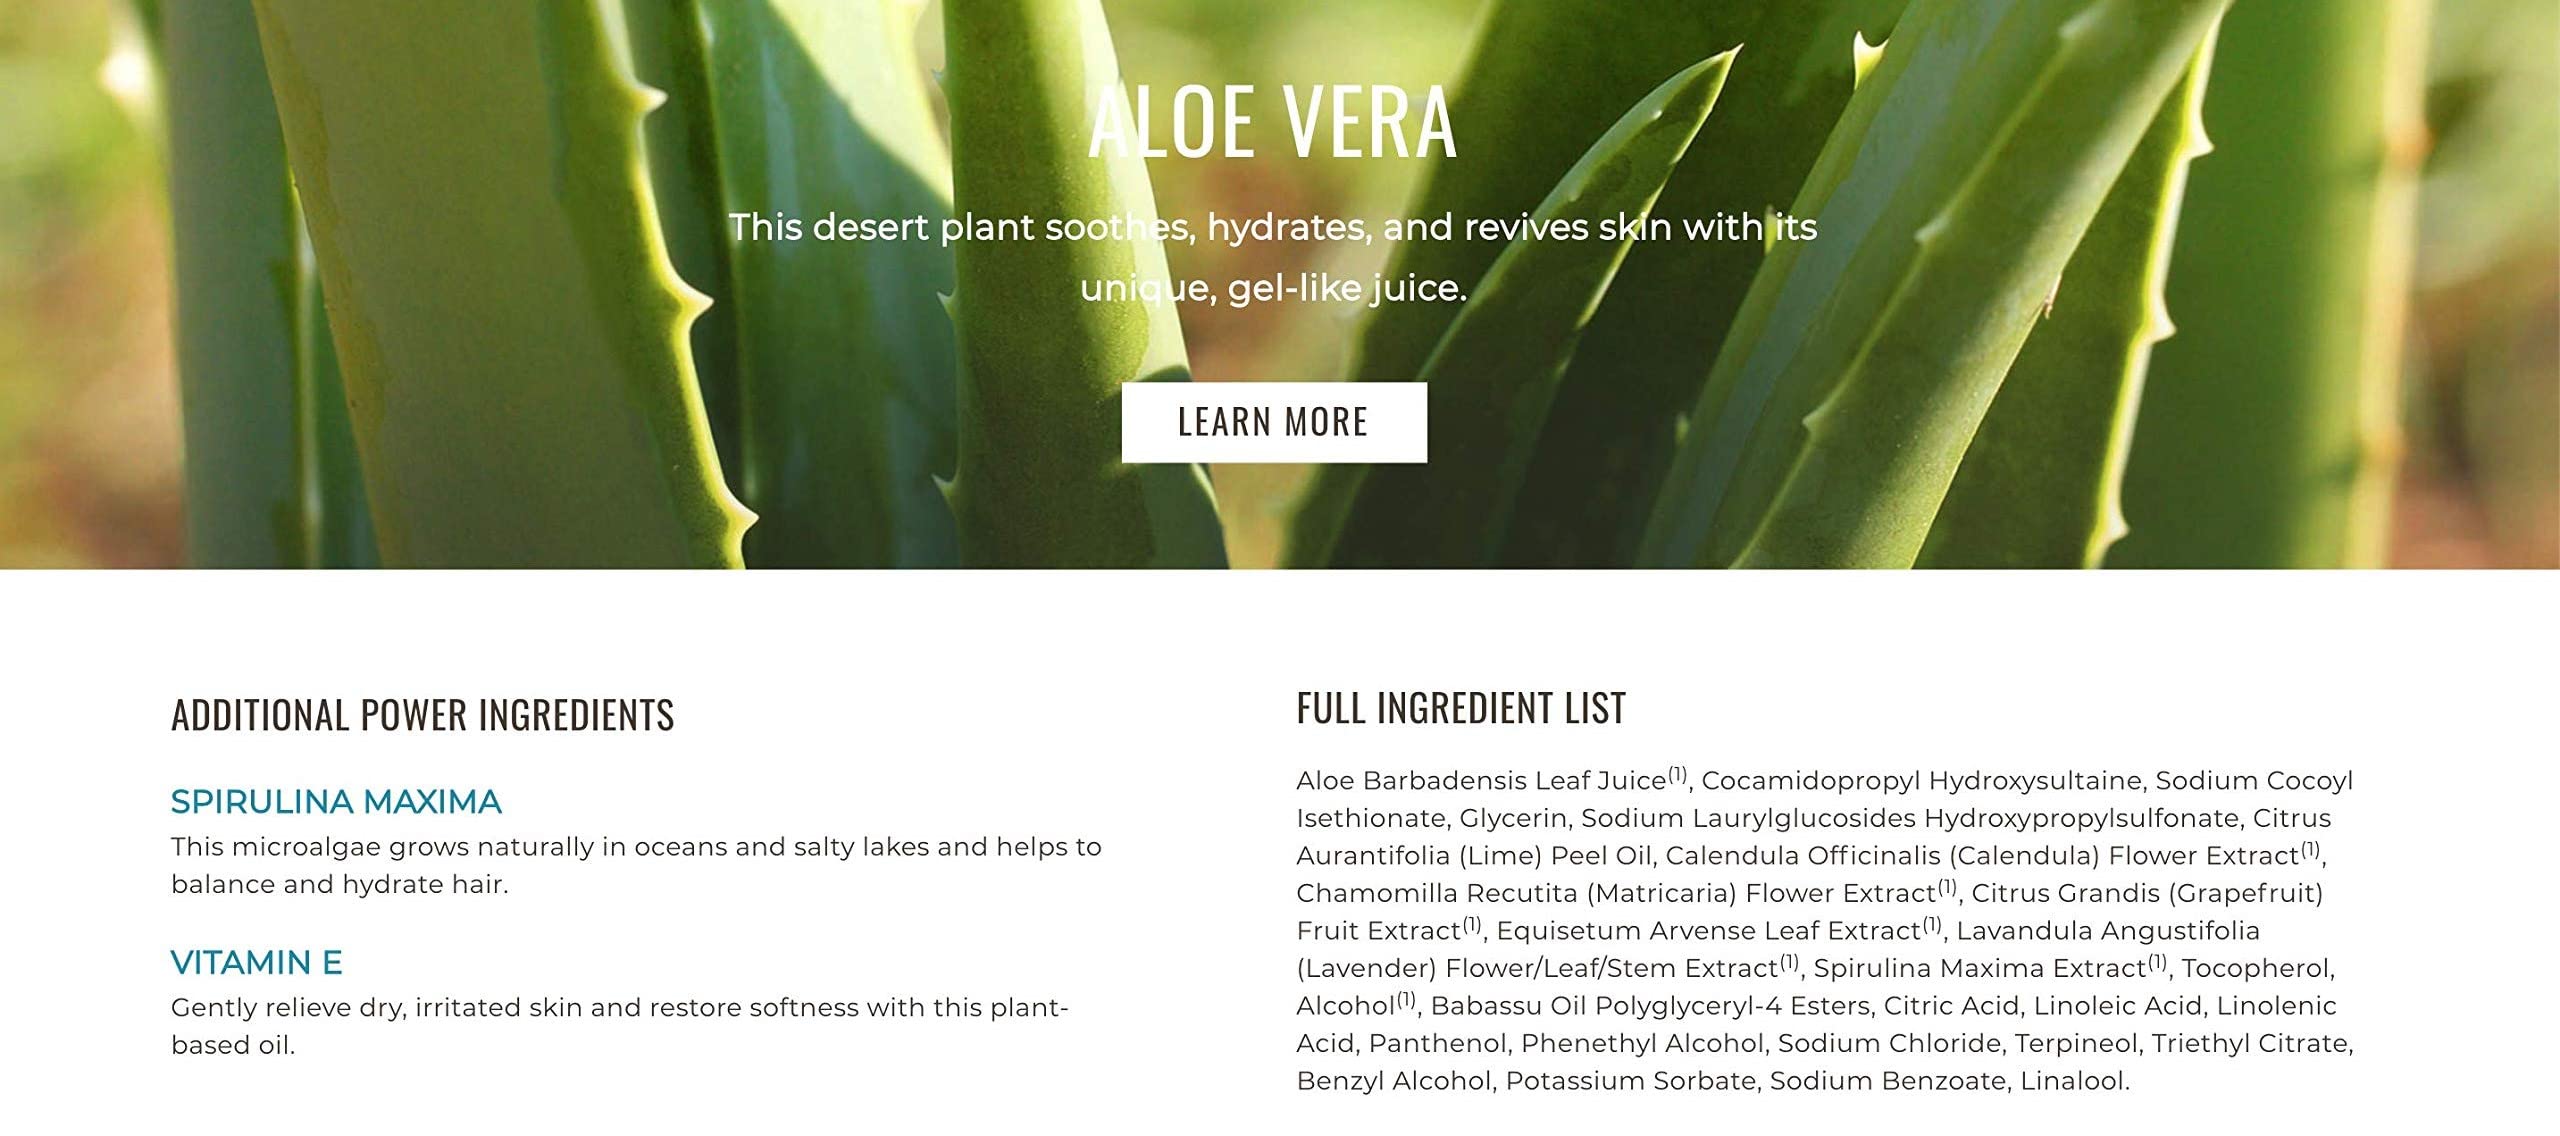This screenshot has width=2560, height=1136.
Task: Click the ADDITIONAL POWER INGREDIENTS heading
Action: tap(423, 716)
